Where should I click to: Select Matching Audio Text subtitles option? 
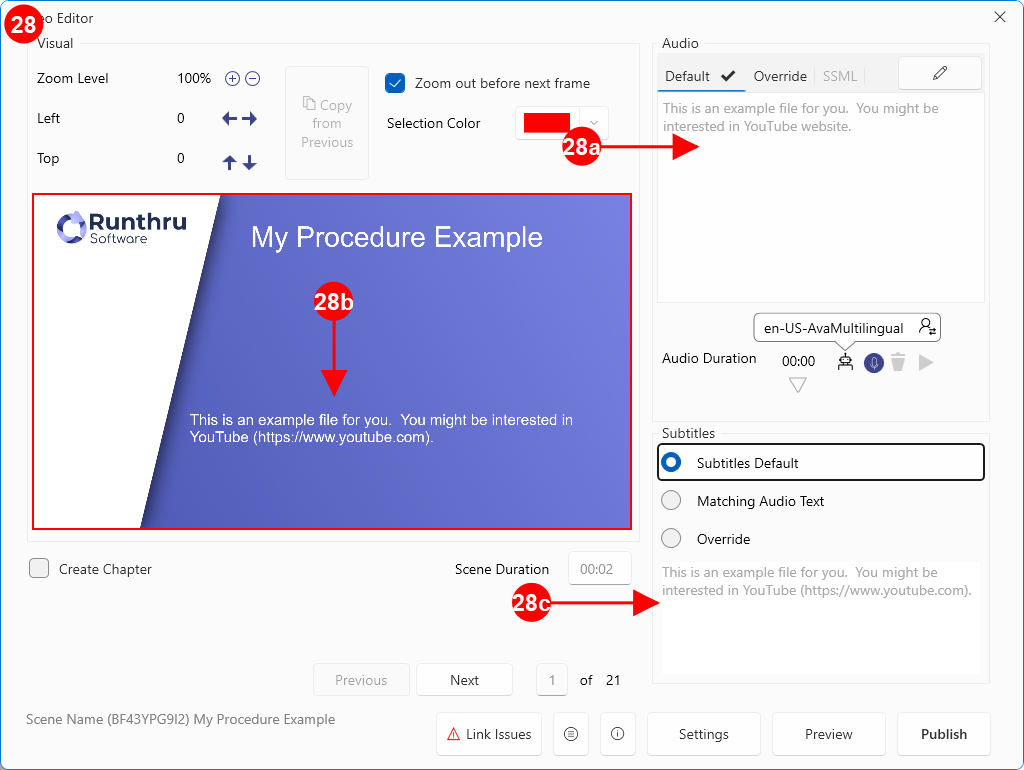tap(672, 501)
